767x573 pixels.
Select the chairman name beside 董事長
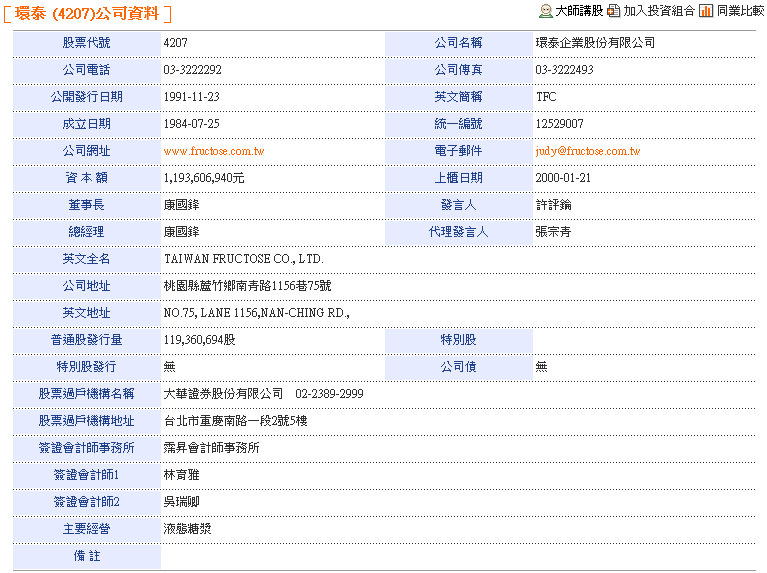[x=181, y=205]
